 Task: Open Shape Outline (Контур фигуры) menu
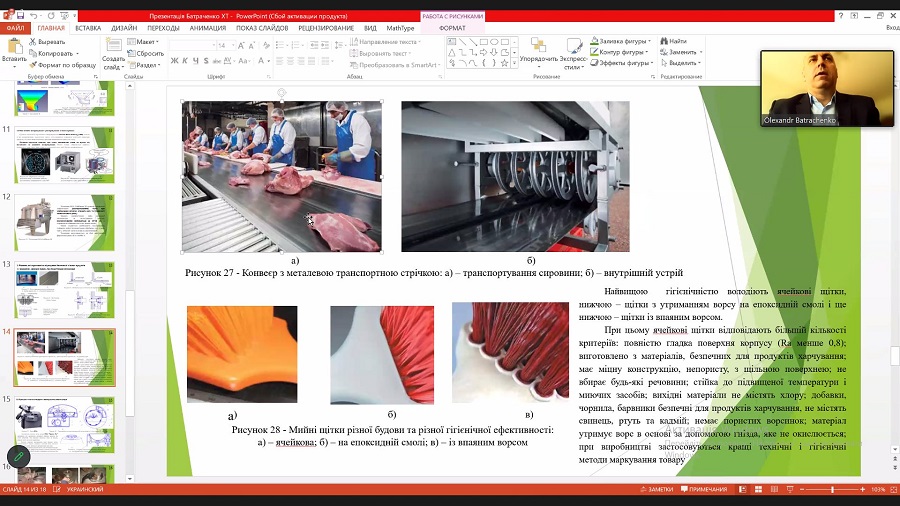620,52
